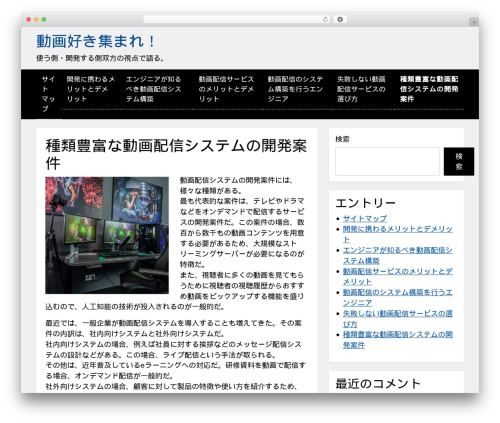Open 動画配信のシステム構築を行うエンジニア link in エントリー list
The image size is (500, 423).
point(398,297)
